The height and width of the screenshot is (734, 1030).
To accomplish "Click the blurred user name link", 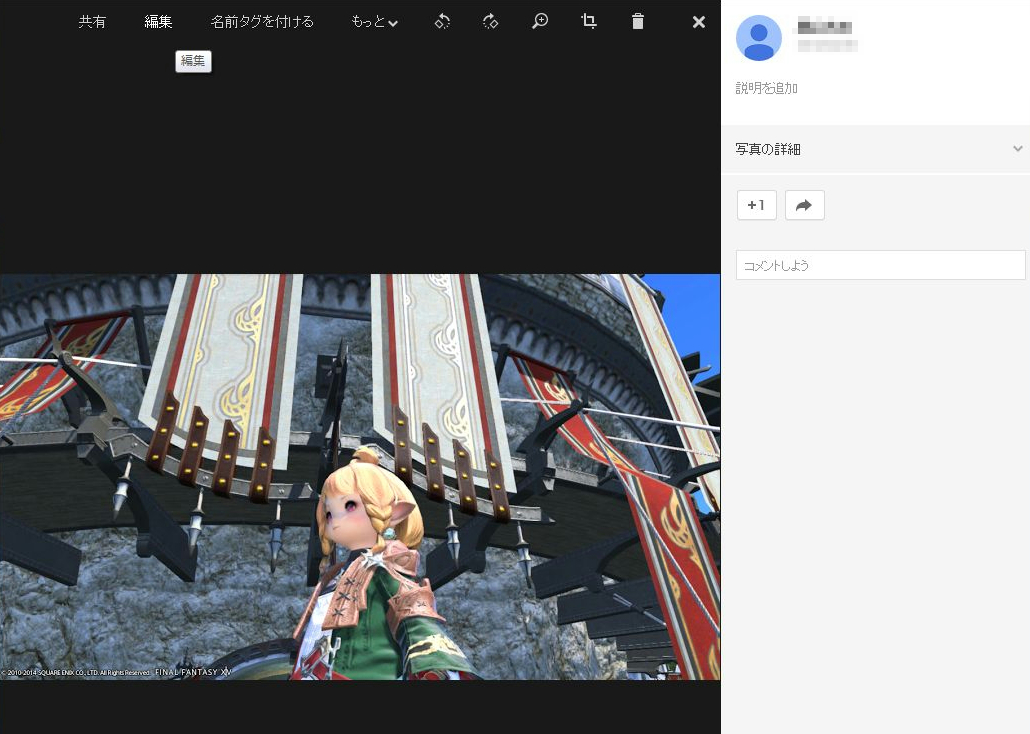I will coord(824,28).
